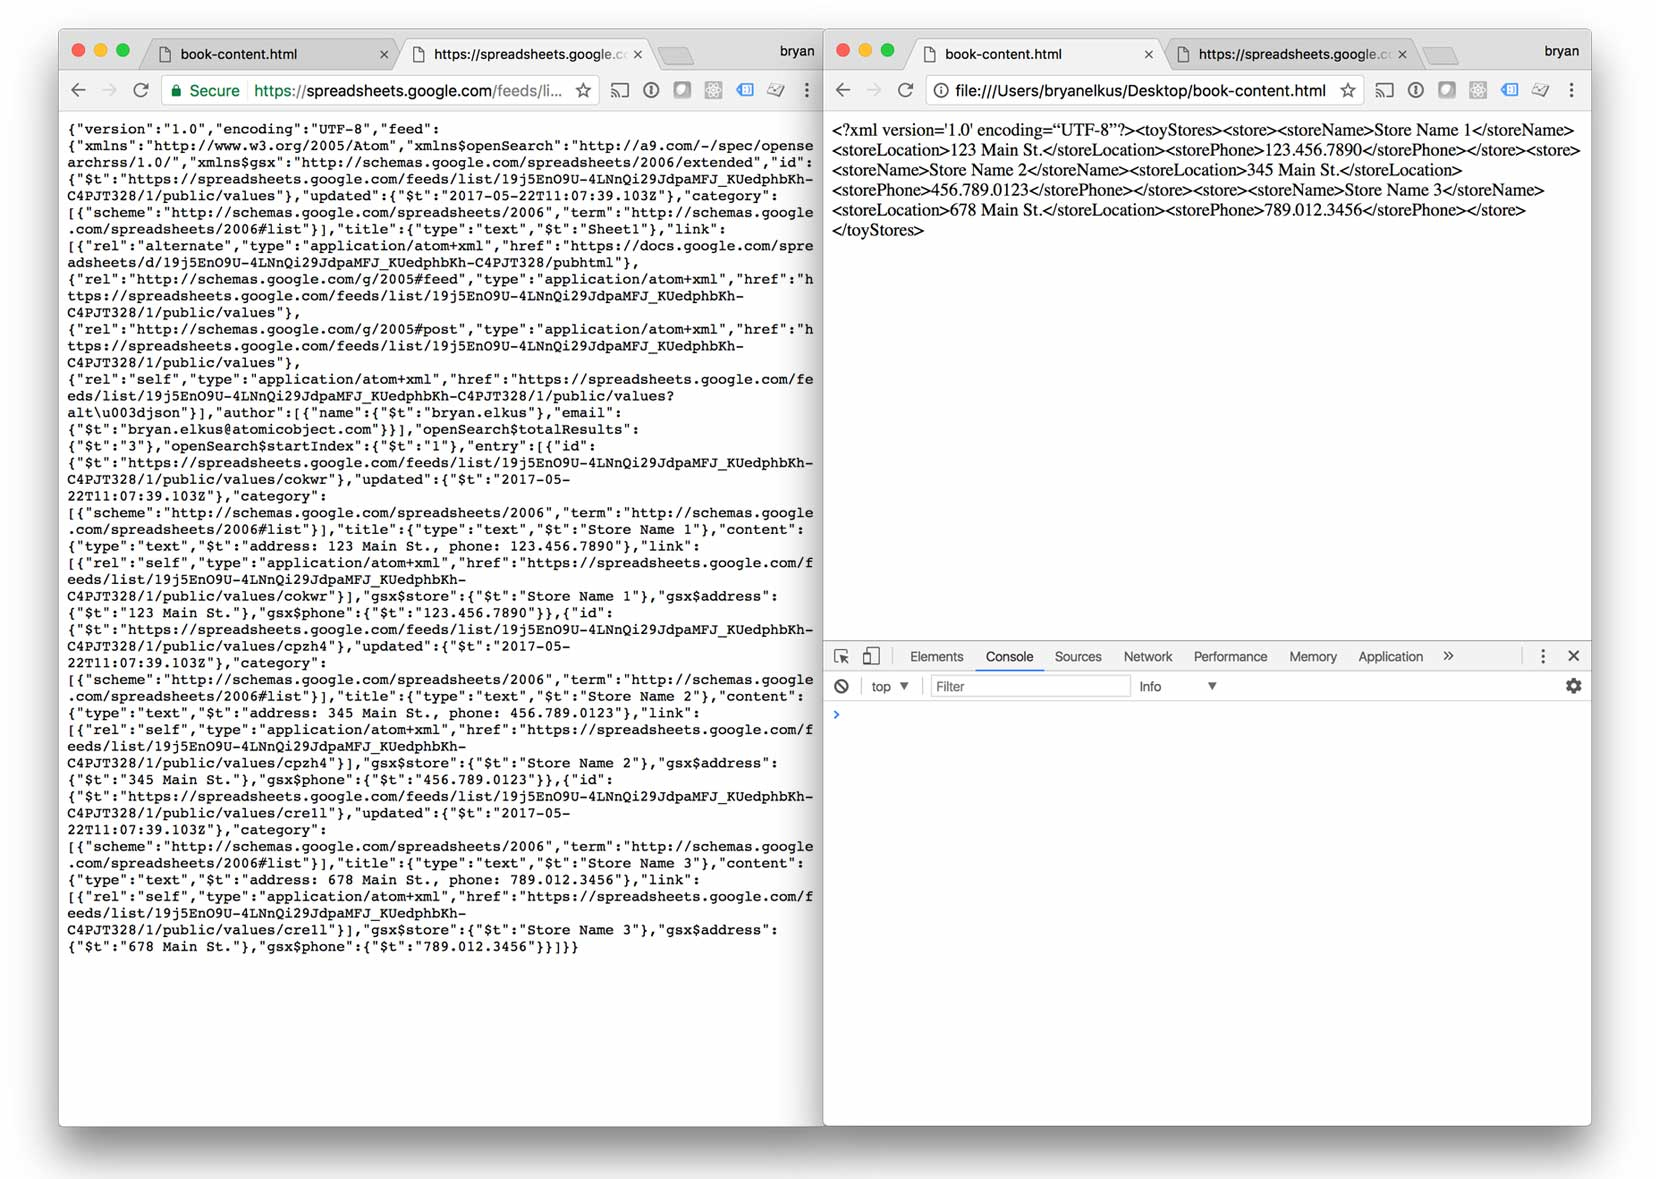Click the blue tag extension in right window
Screen dimensions: 1656x1179
[1509, 91]
